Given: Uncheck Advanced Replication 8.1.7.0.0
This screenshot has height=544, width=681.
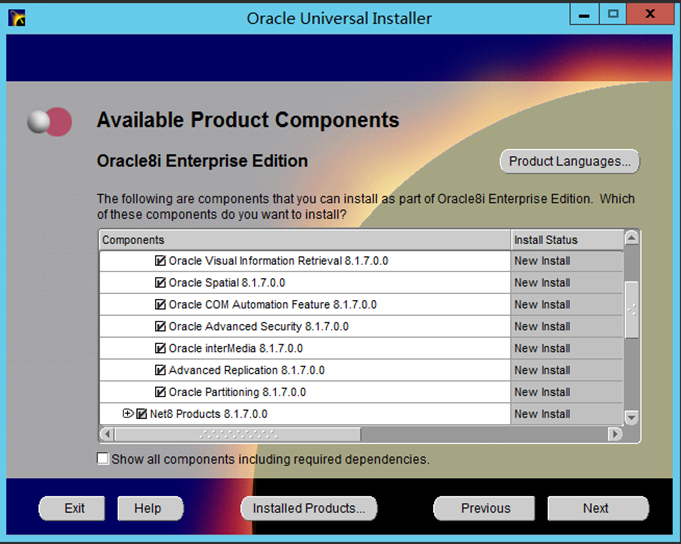Looking at the screenshot, I should (160, 370).
